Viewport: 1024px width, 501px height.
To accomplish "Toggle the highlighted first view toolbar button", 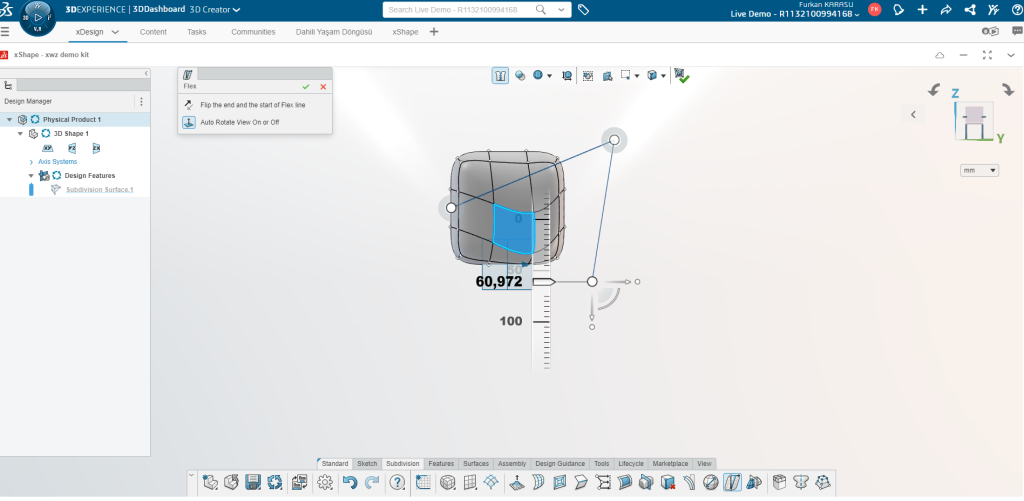I will [500, 75].
